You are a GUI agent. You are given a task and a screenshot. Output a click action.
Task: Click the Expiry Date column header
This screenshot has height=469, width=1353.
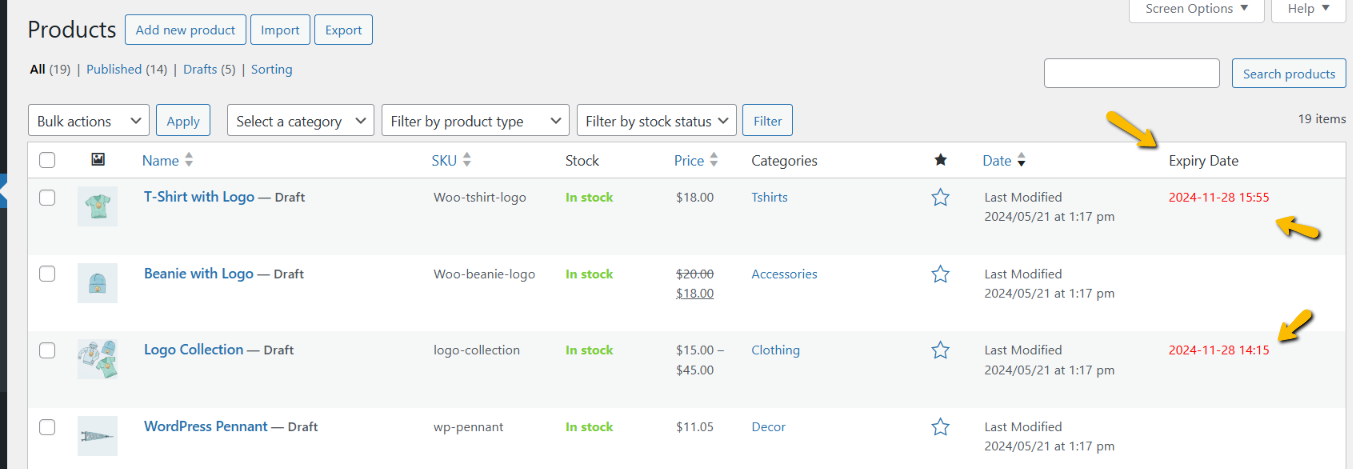pos(1203,160)
